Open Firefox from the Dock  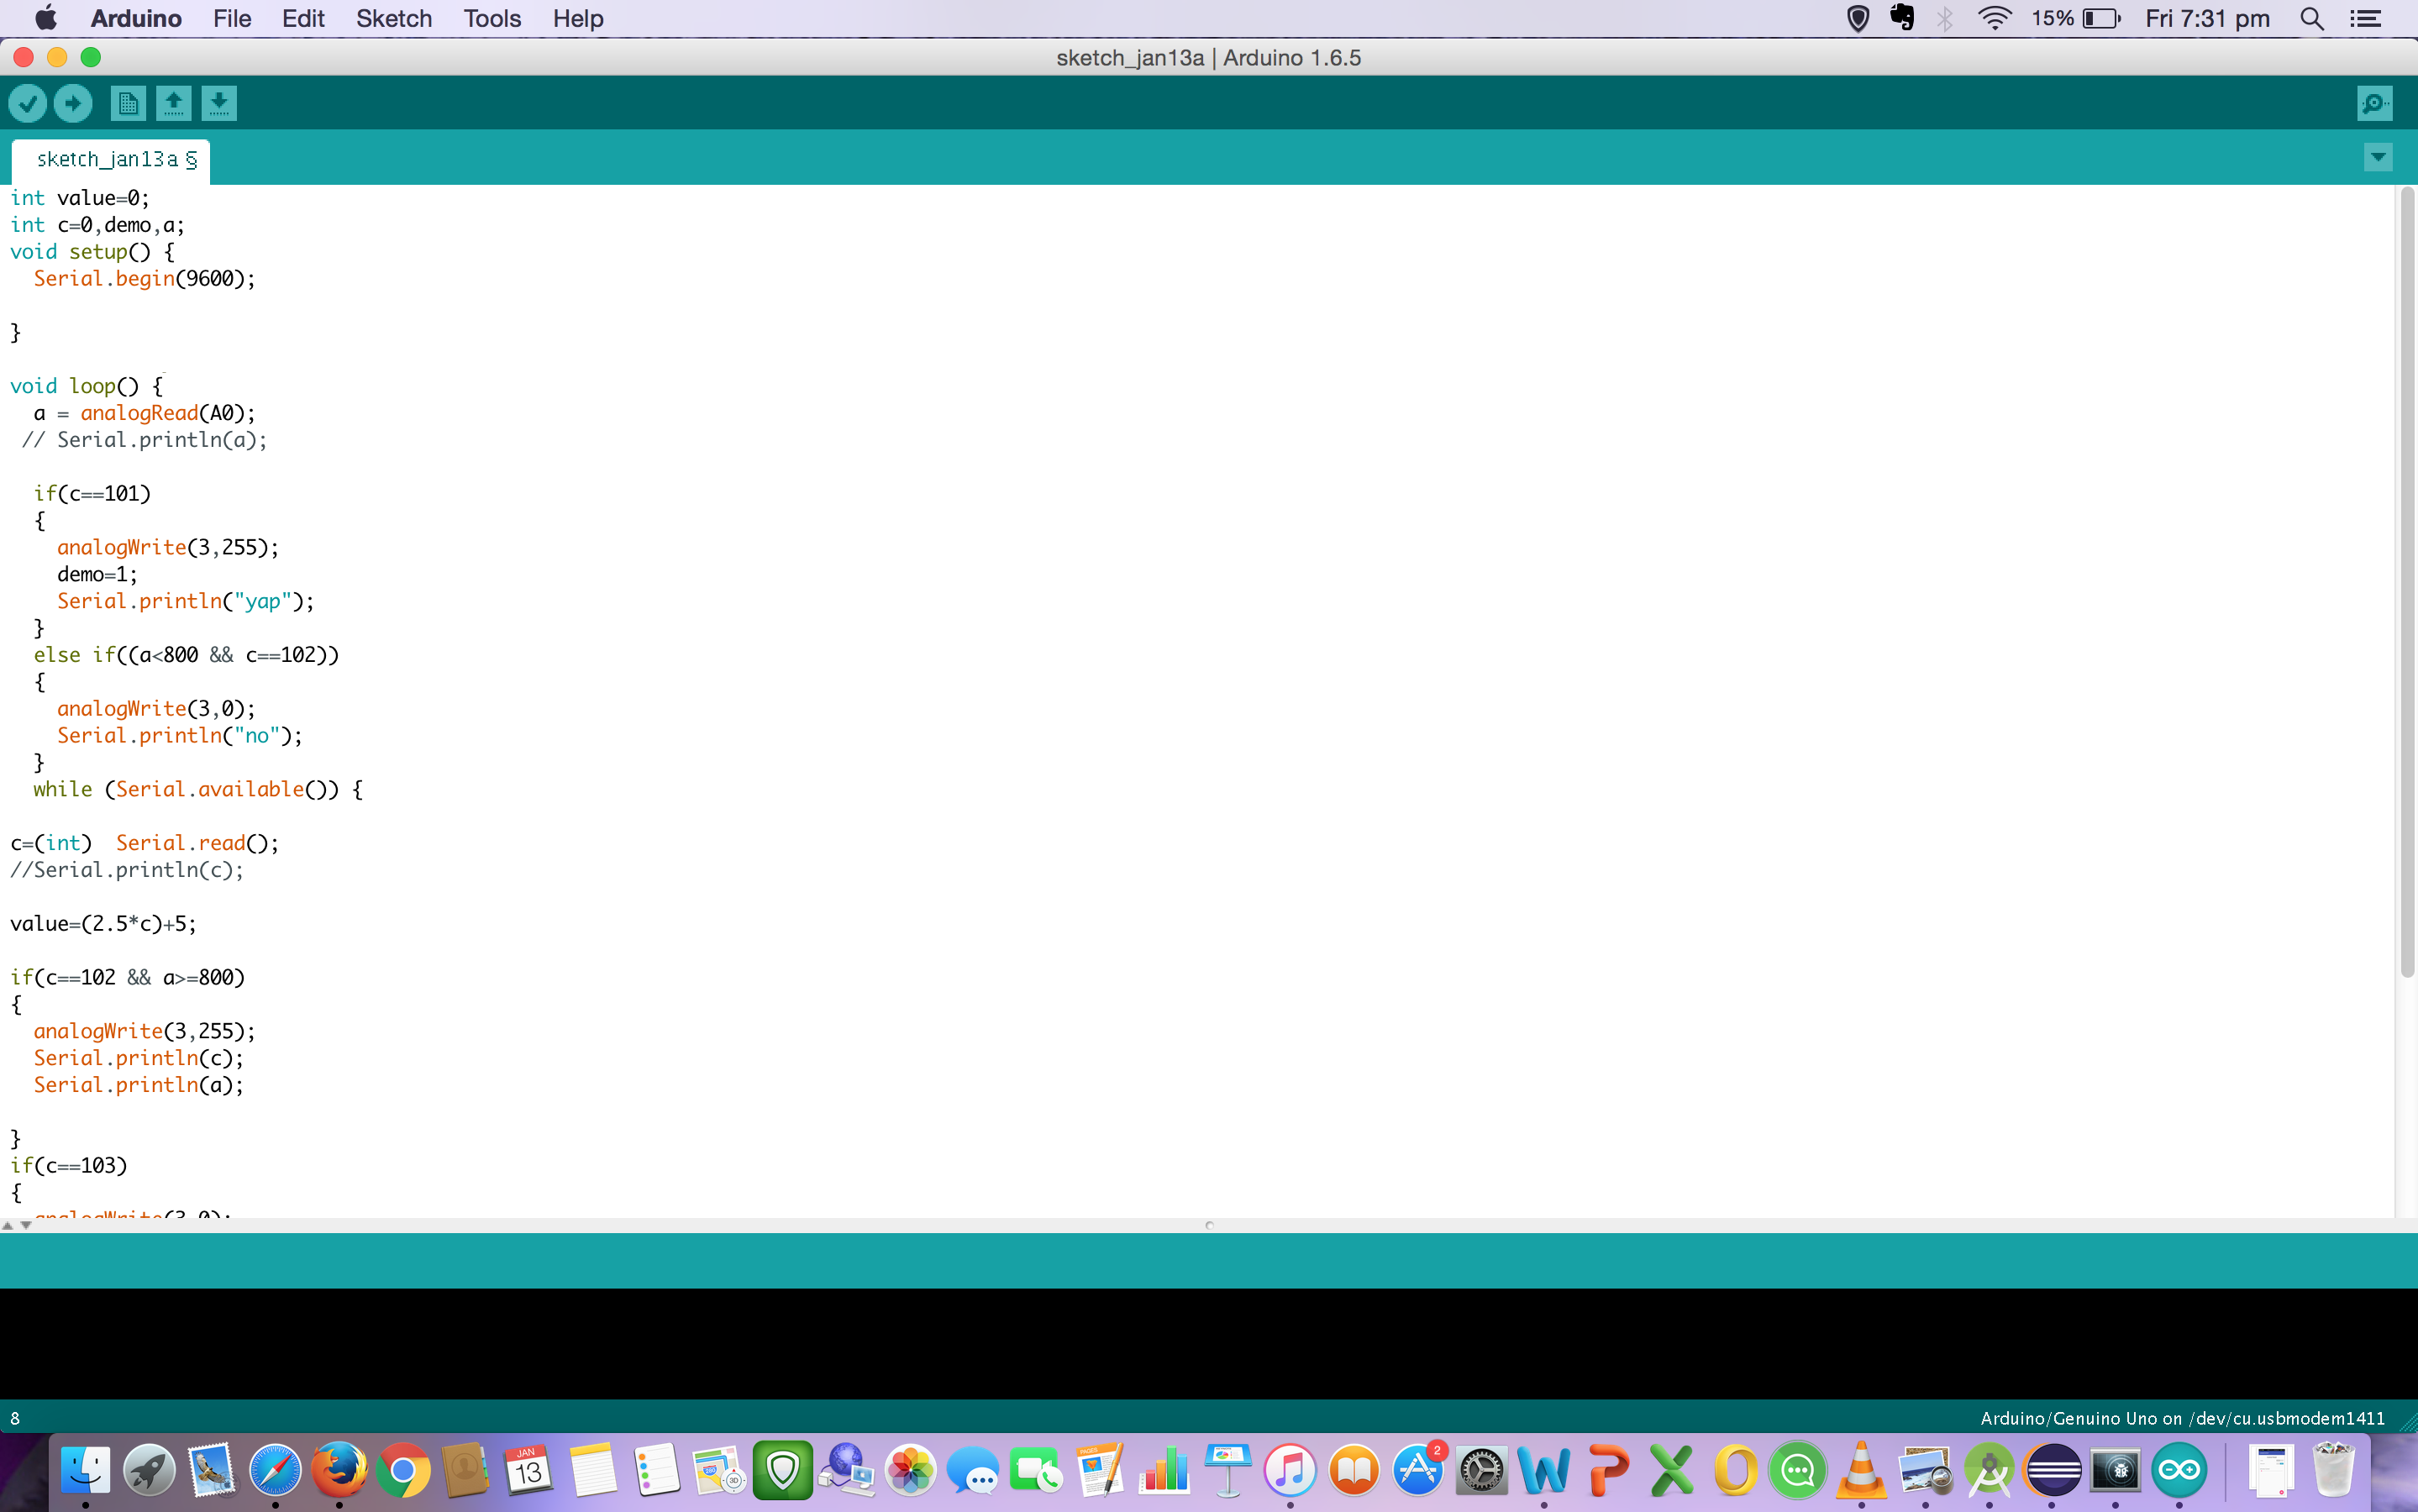tap(339, 1471)
